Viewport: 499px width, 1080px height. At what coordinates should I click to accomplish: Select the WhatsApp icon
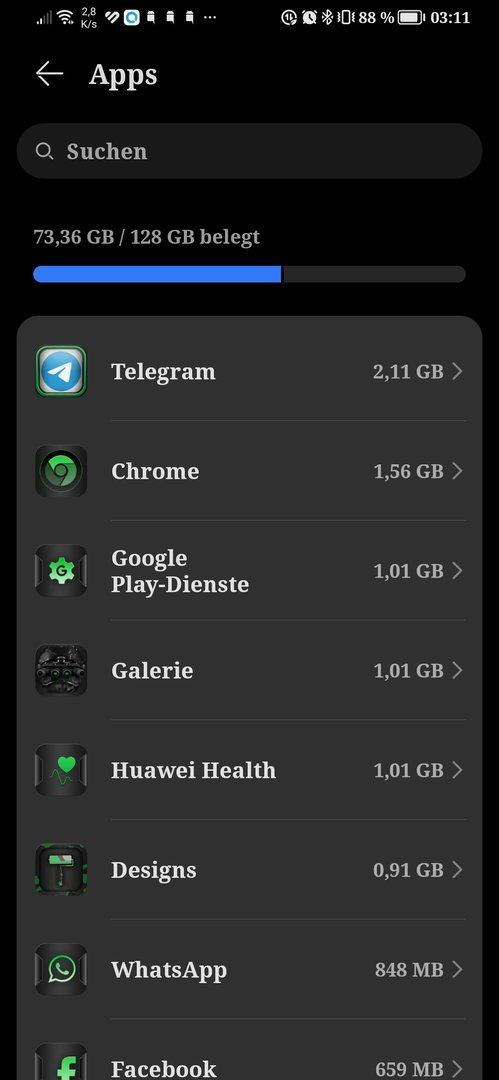point(61,970)
